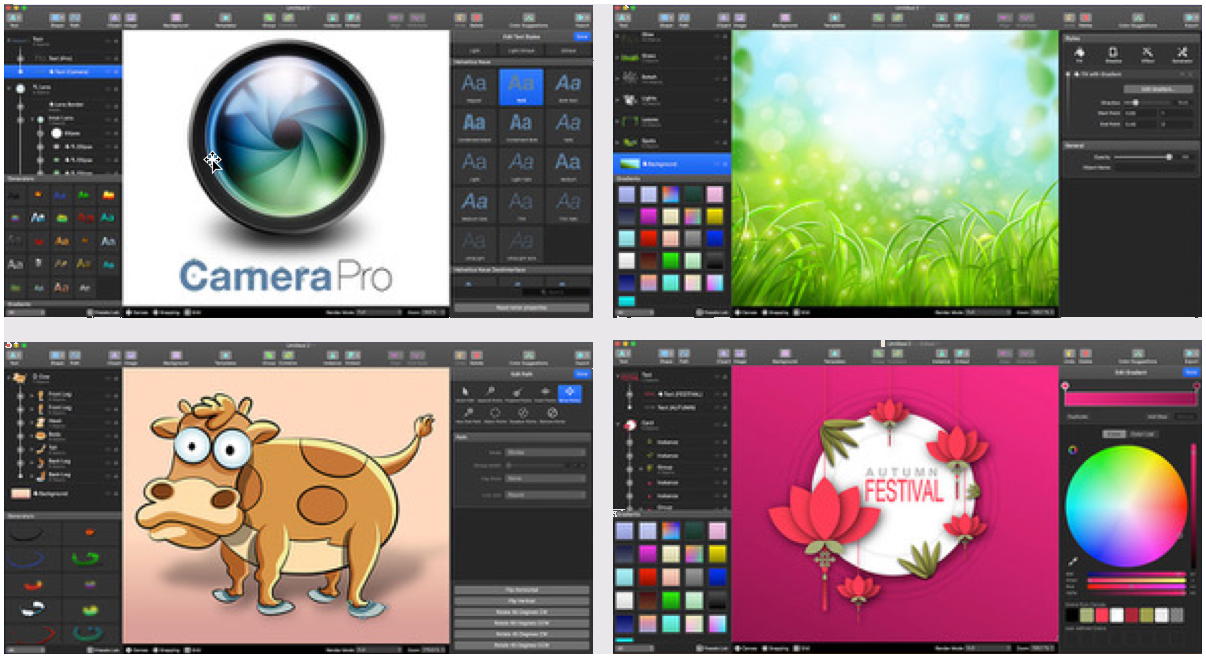Select the Text (Pro) layer row

pyautogui.click(x=61, y=58)
